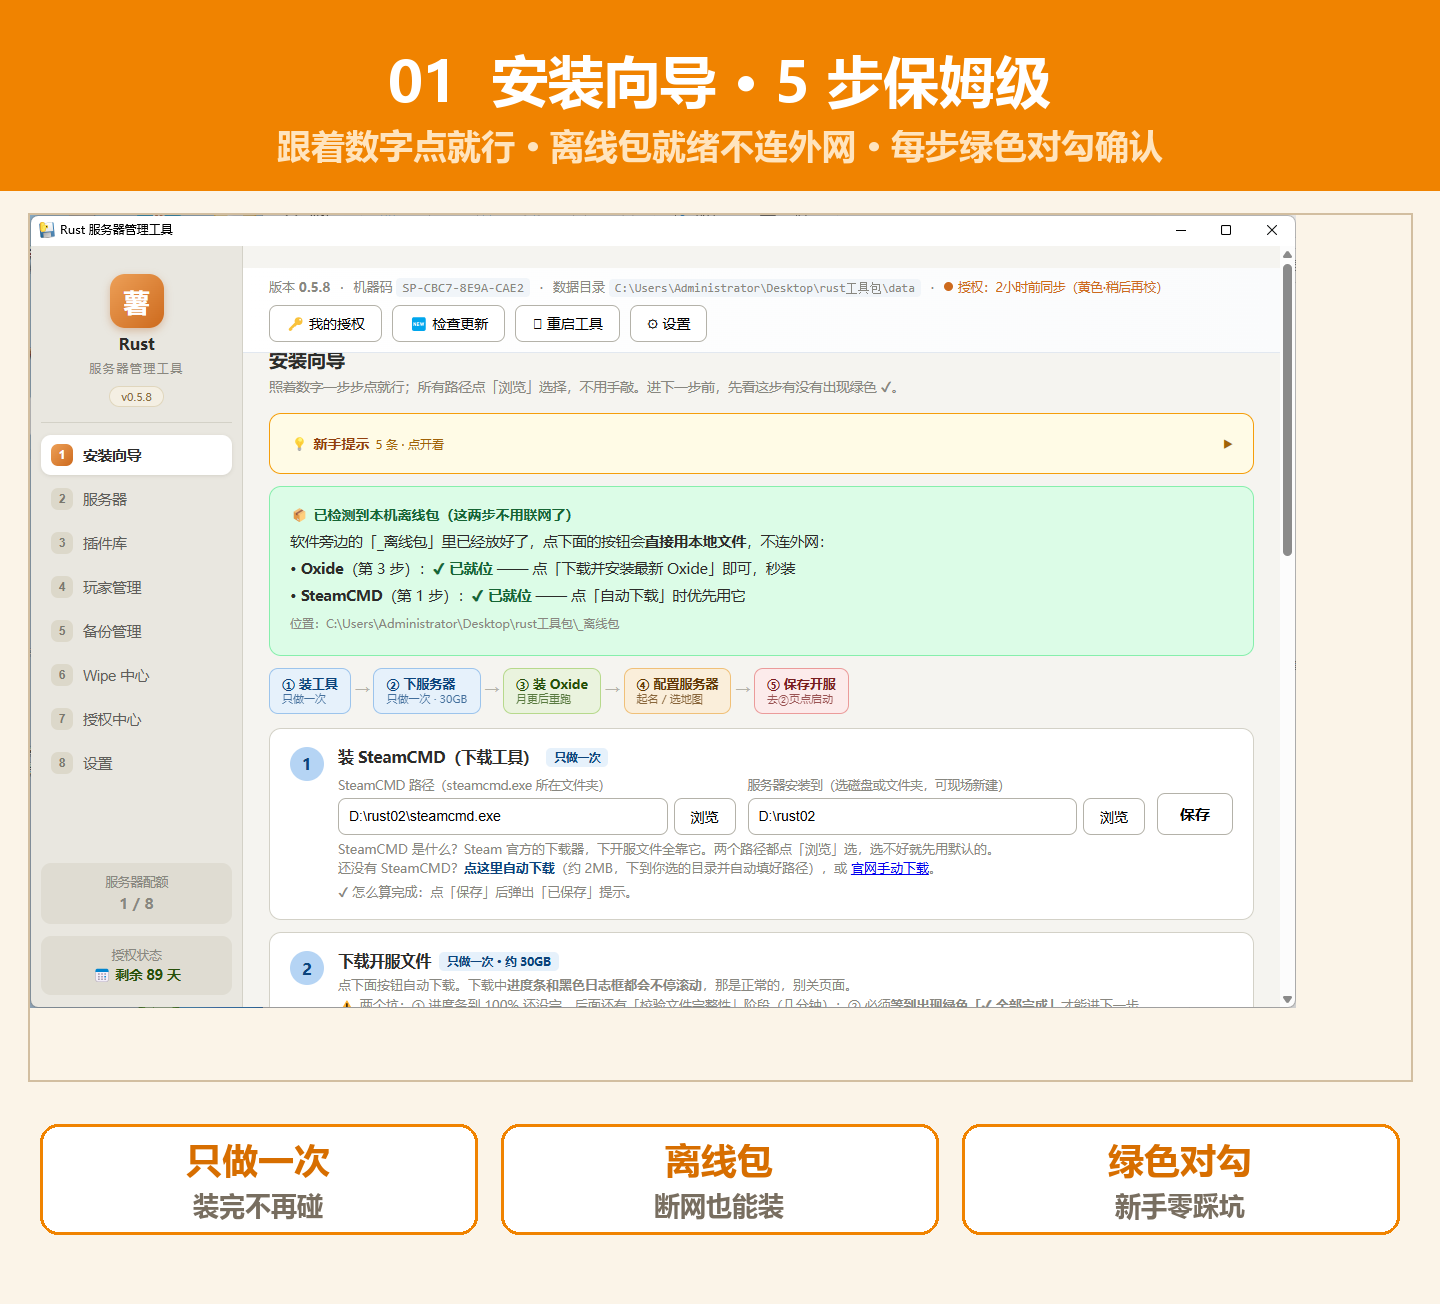Open the 官网手动下载 link

click(890, 868)
